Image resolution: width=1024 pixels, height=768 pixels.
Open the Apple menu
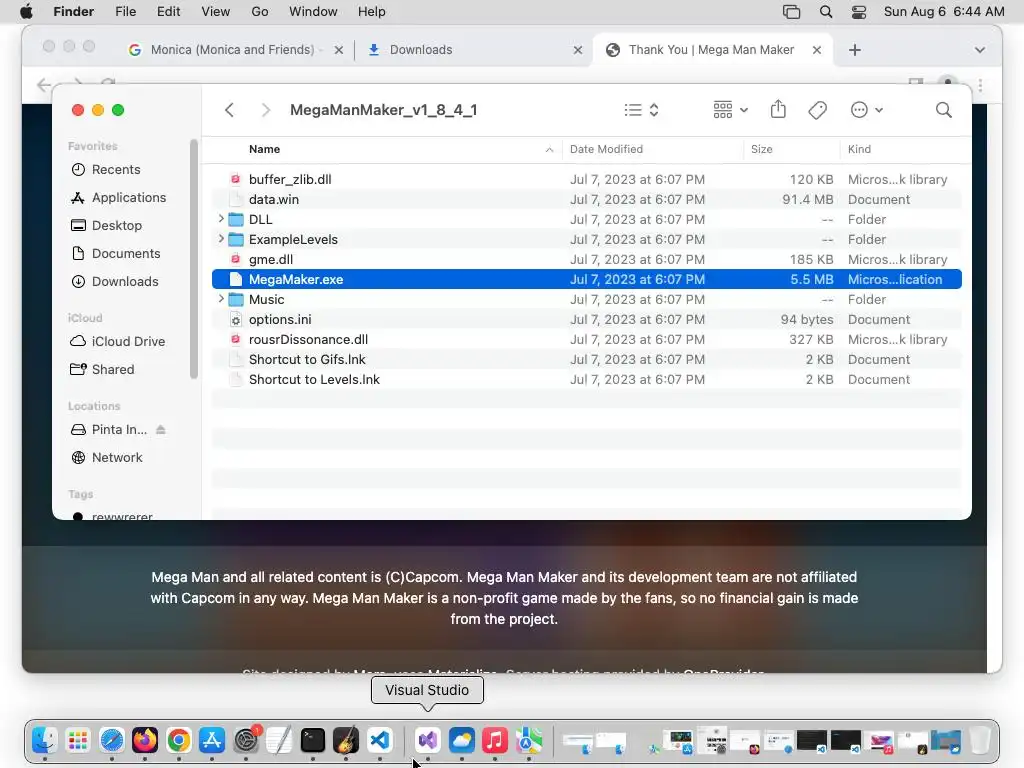point(26,12)
